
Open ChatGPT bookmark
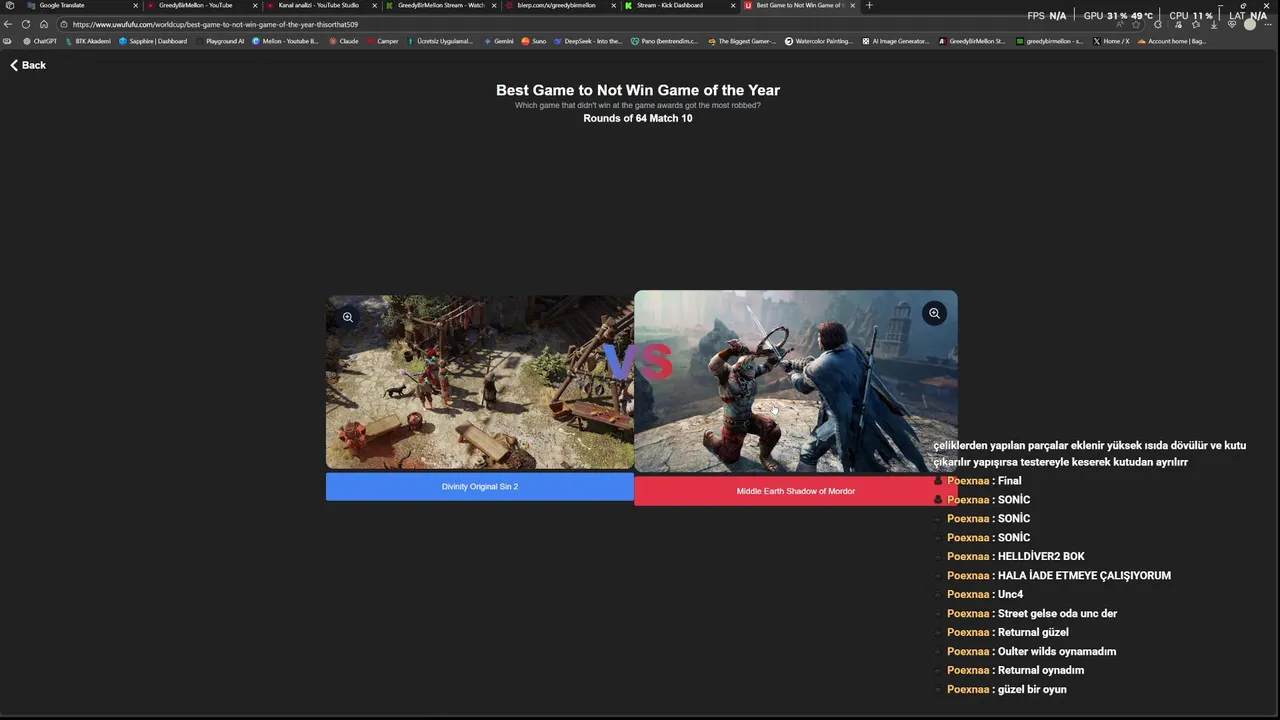[x=40, y=41]
